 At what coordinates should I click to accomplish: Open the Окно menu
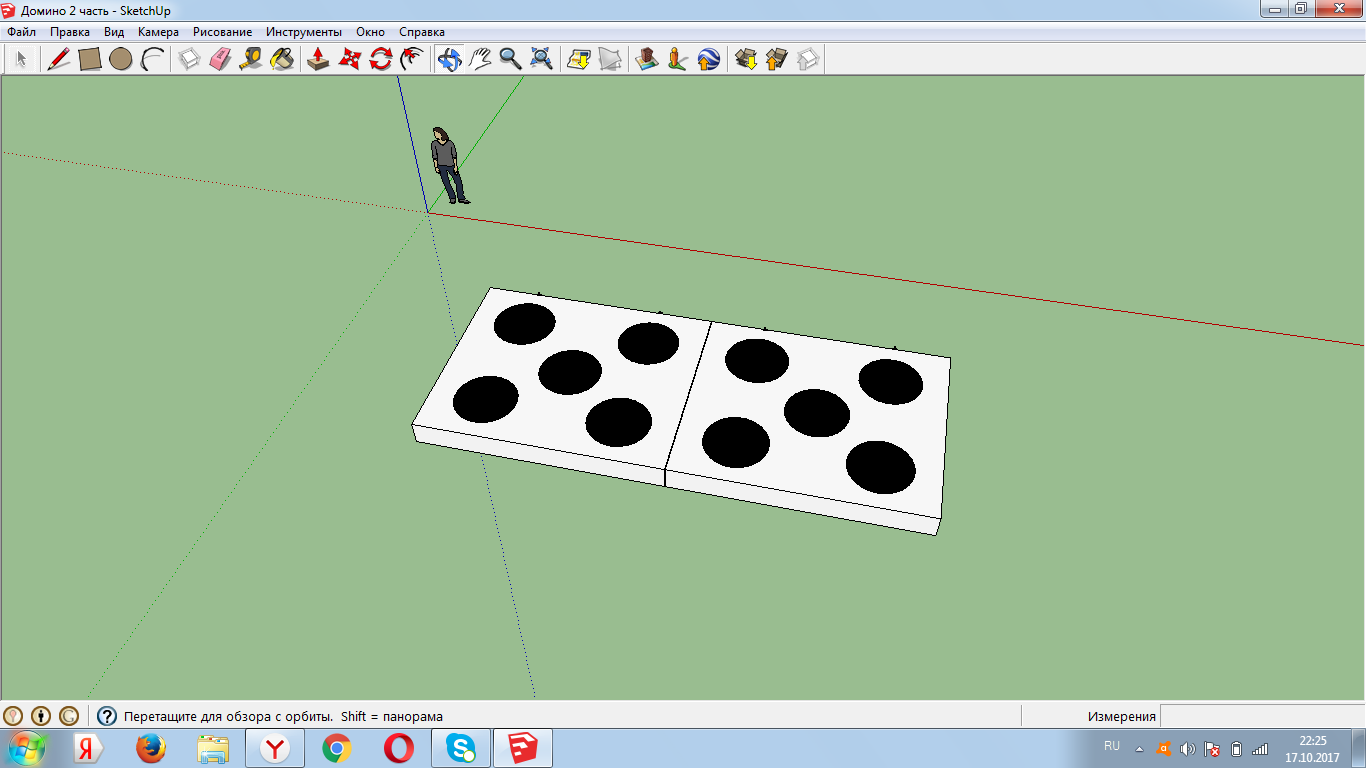coord(371,32)
